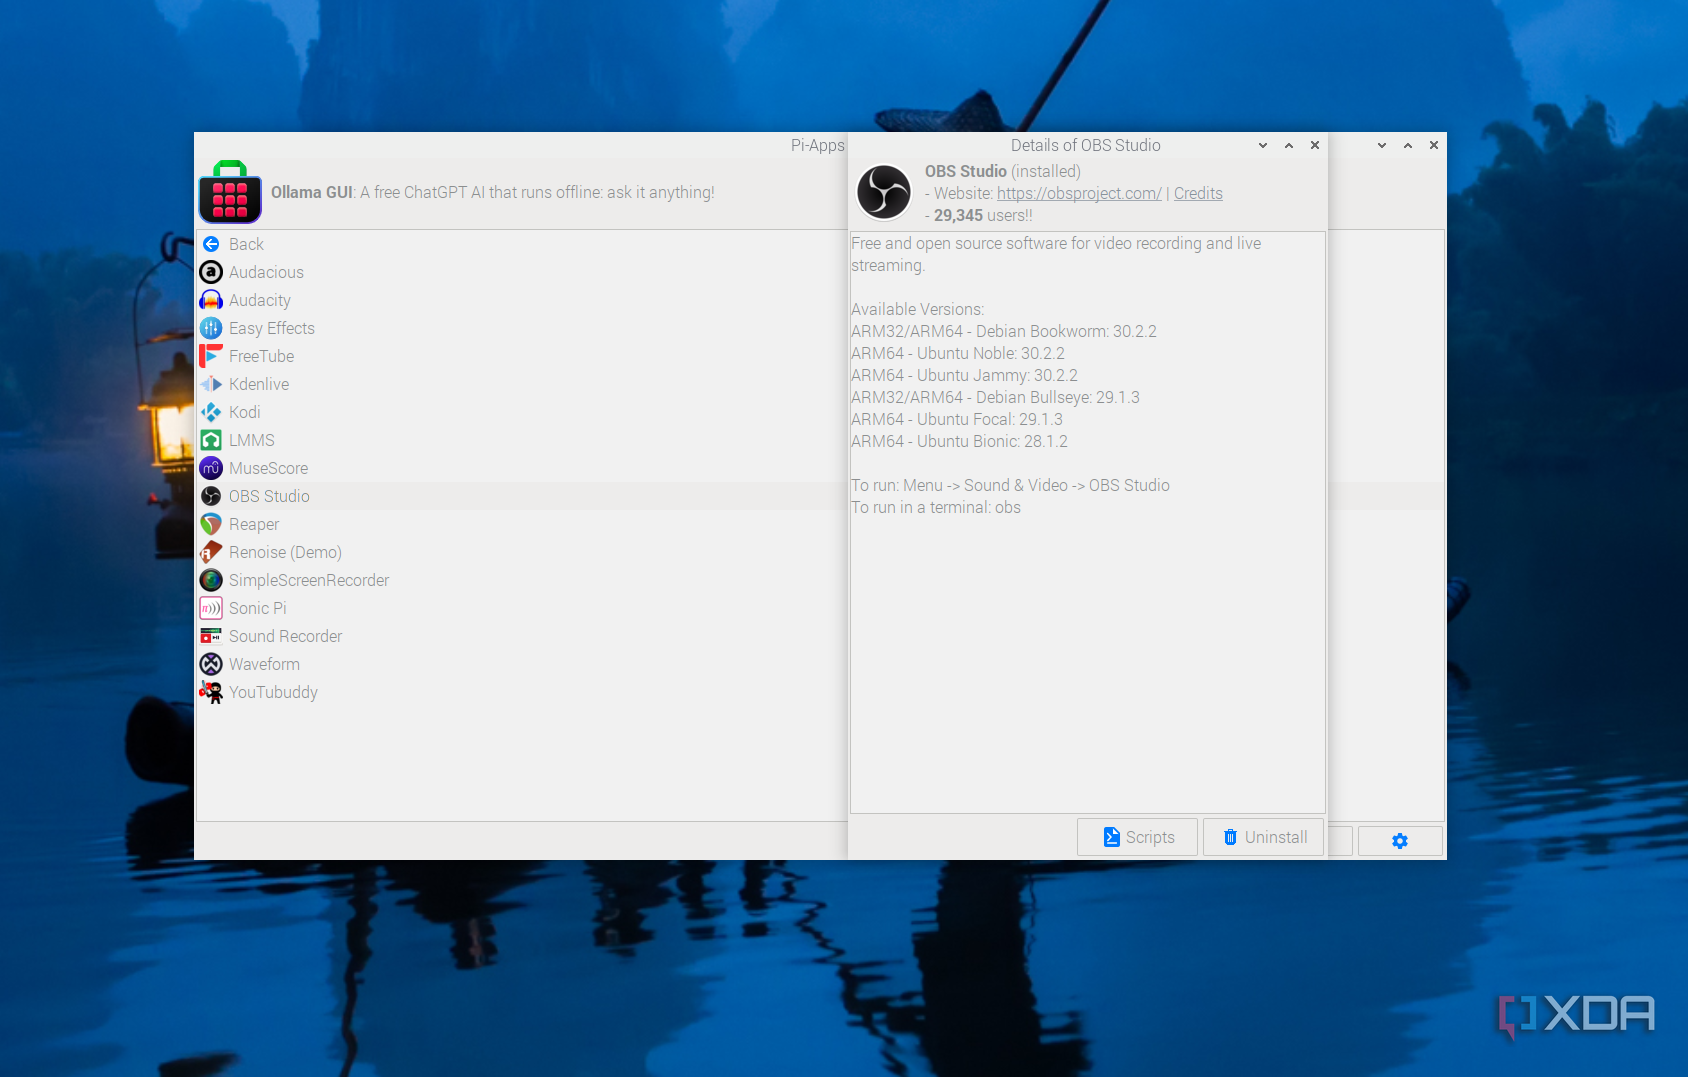The height and width of the screenshot is (1077, 1688).
Task: Select the Renoise (Demo) icon
Action: pyautogui.click(x=211, y=552)
